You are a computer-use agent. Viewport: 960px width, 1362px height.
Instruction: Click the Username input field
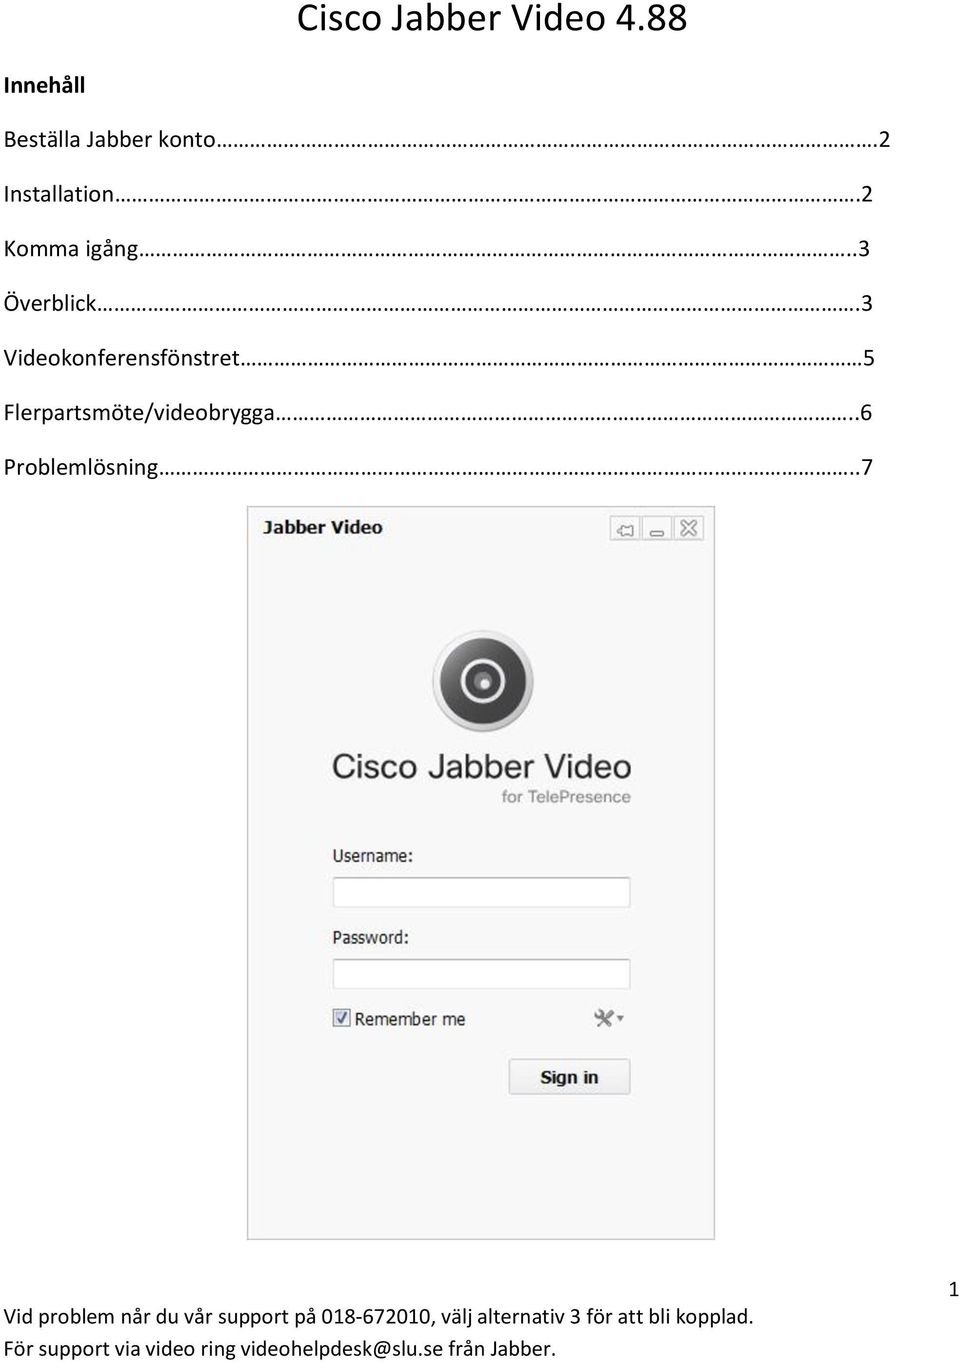(481, 892)
